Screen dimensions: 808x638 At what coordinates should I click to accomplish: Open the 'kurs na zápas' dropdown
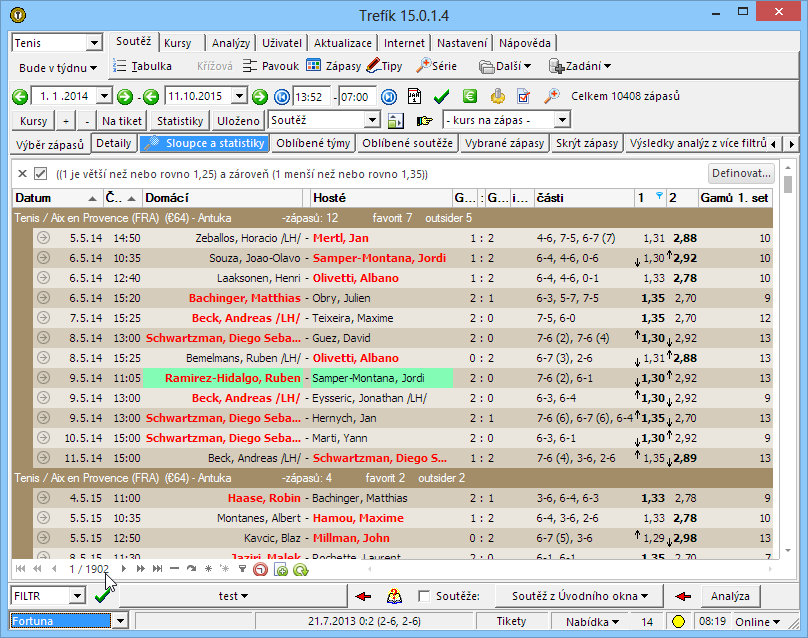click(x=562, y=120)
